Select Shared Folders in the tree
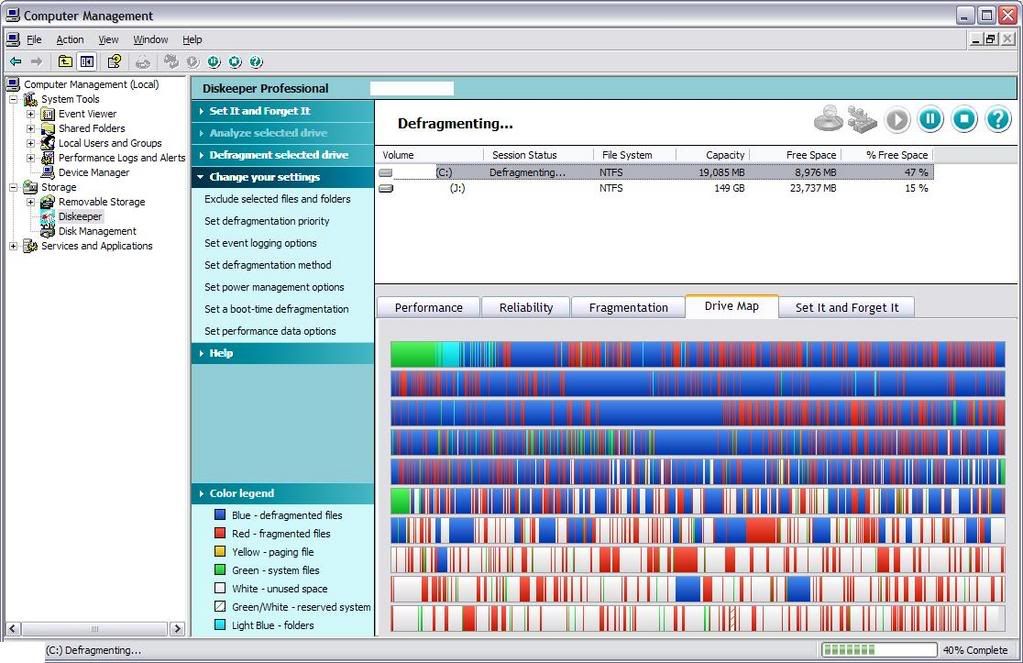Screen dimensions: 1023x663 coord(91,129)
